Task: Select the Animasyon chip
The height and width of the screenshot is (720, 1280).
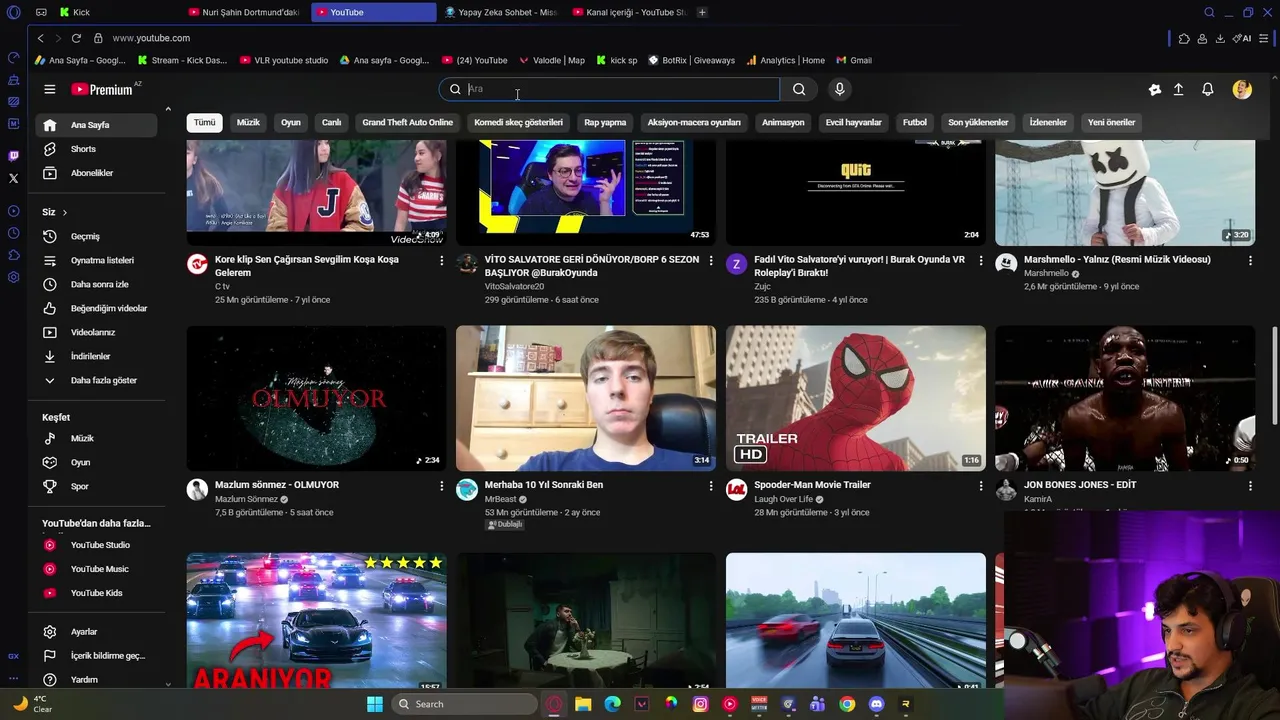Action: 783,123
